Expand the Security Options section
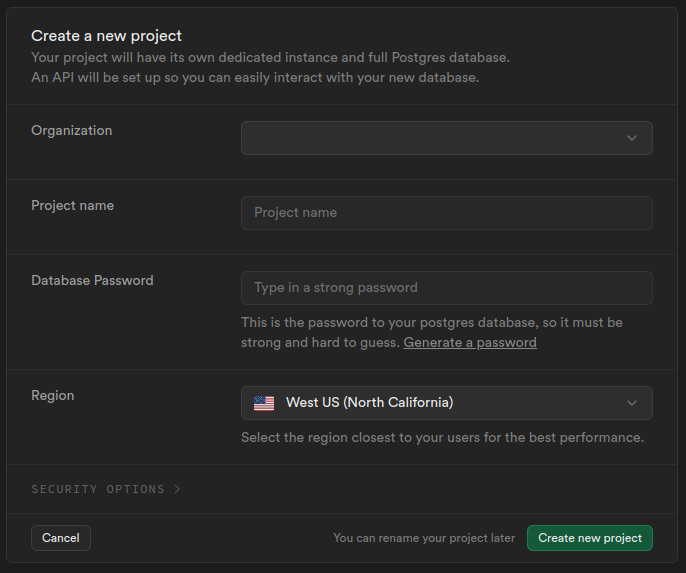 105,489
